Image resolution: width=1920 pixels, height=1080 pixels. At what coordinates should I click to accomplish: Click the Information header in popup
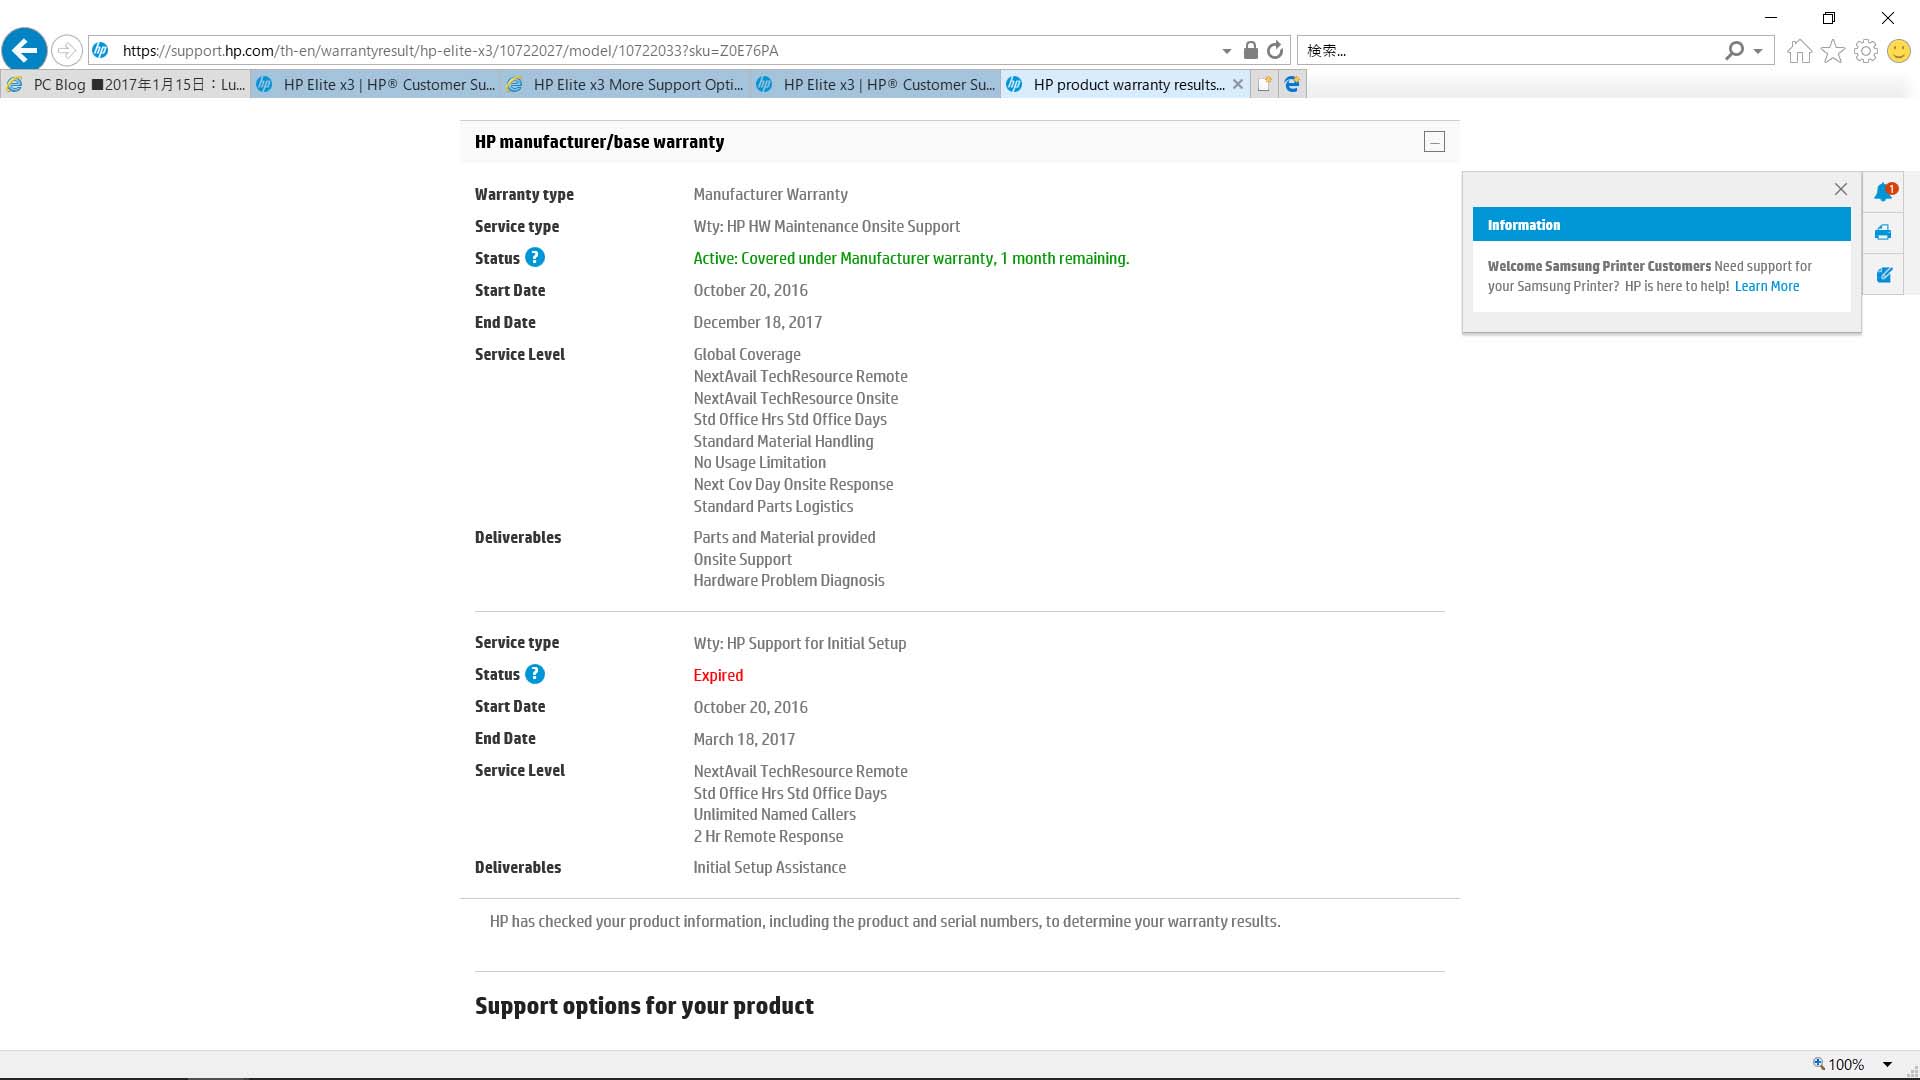pyautogui.click(x=1661, y=225)
